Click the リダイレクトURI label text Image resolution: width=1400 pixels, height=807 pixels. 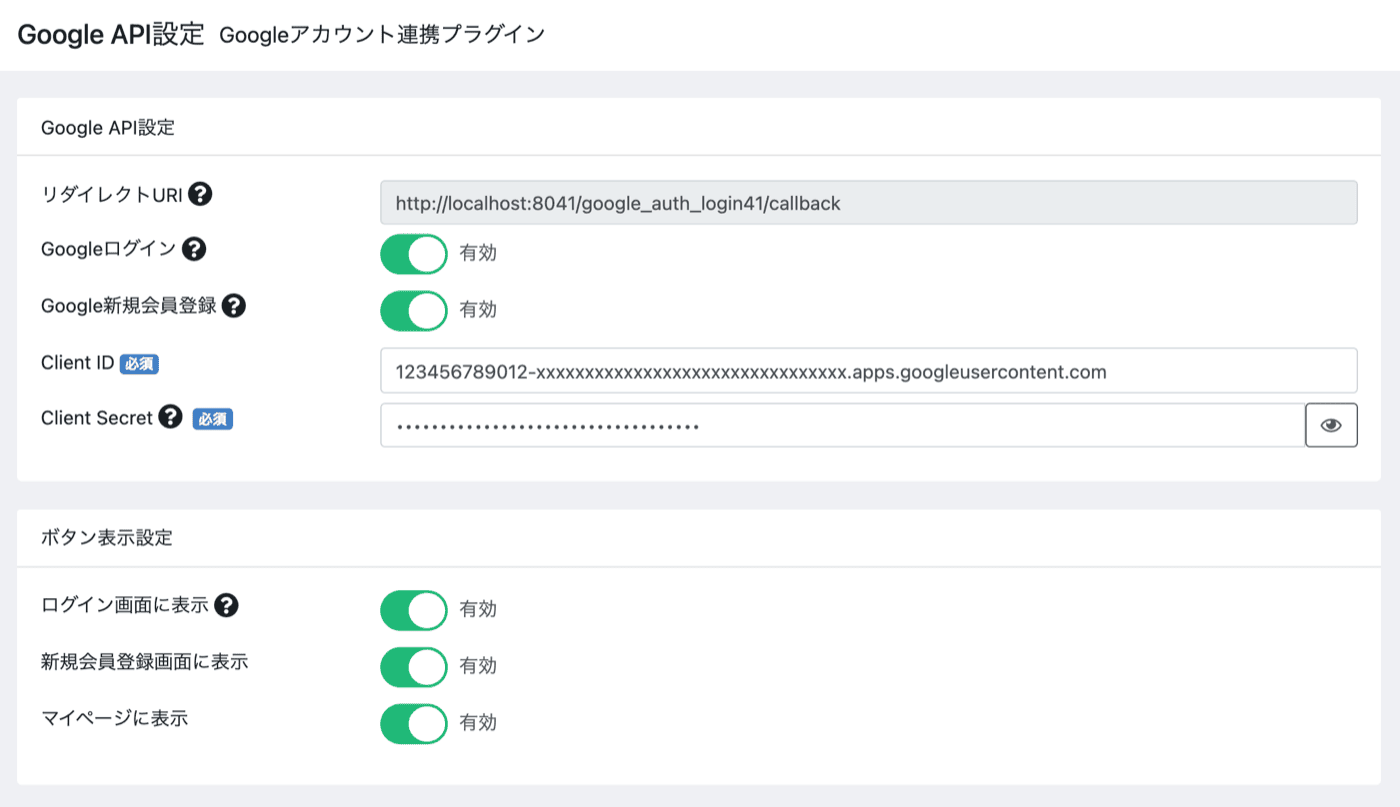[112, 194]
